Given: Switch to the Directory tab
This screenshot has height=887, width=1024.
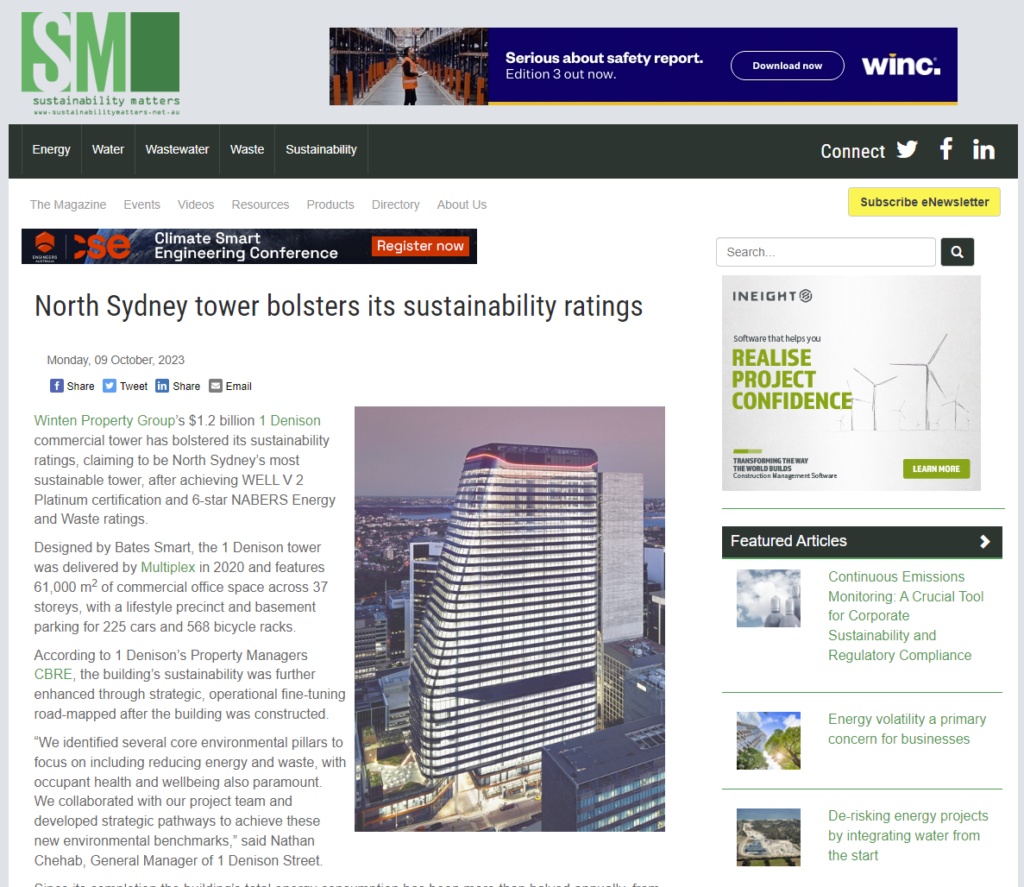Looking at the screenshot, I should pos(395,204).
